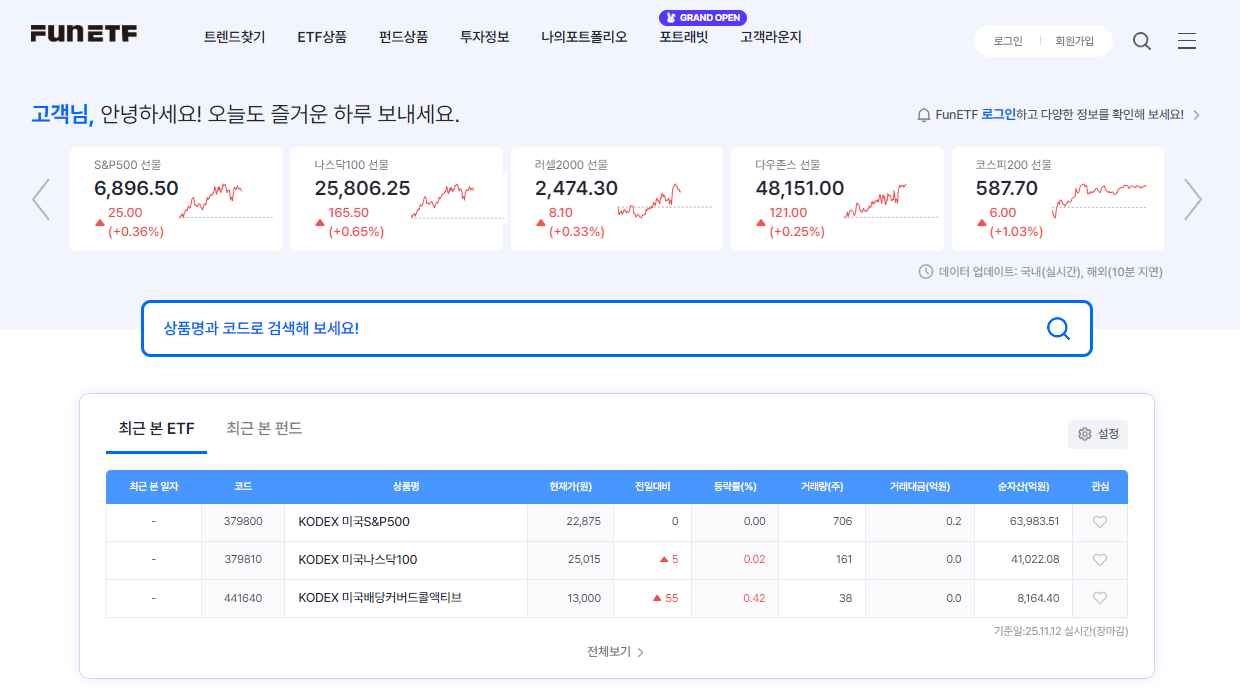This screenshot has width=1240, height=693.
Task: Favorite KODEX 미국나스닥100 with heart icon
Action: click(1100, 560)
